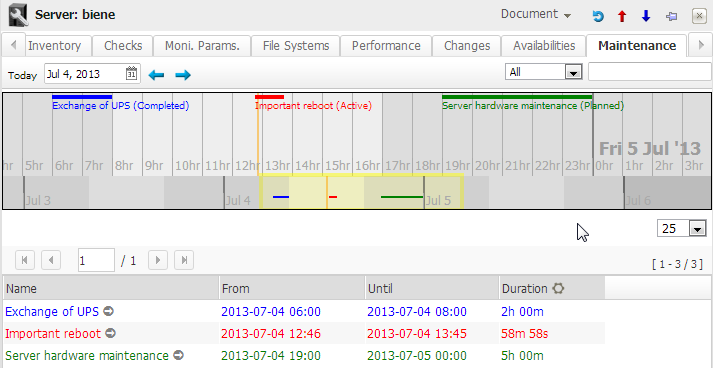Go to next results page
The width and height of the screenshot is (713, 368).
click(158, 260)
